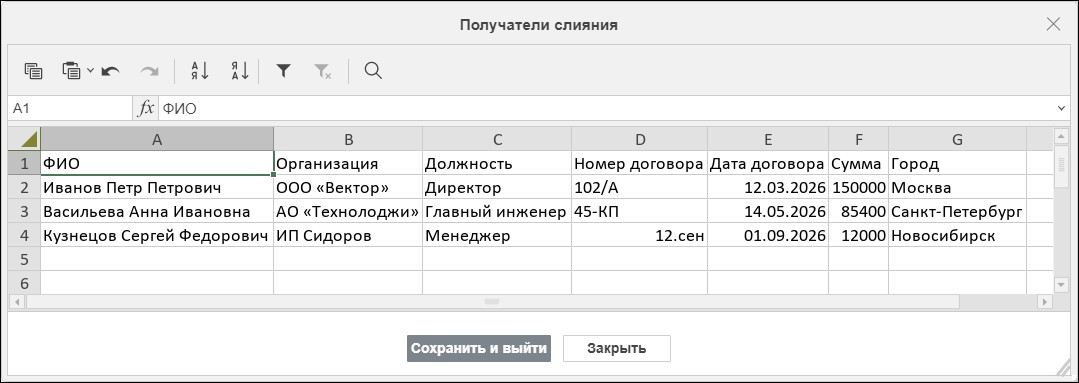Select cell ИП Сидоров

(x=348, y=236)
